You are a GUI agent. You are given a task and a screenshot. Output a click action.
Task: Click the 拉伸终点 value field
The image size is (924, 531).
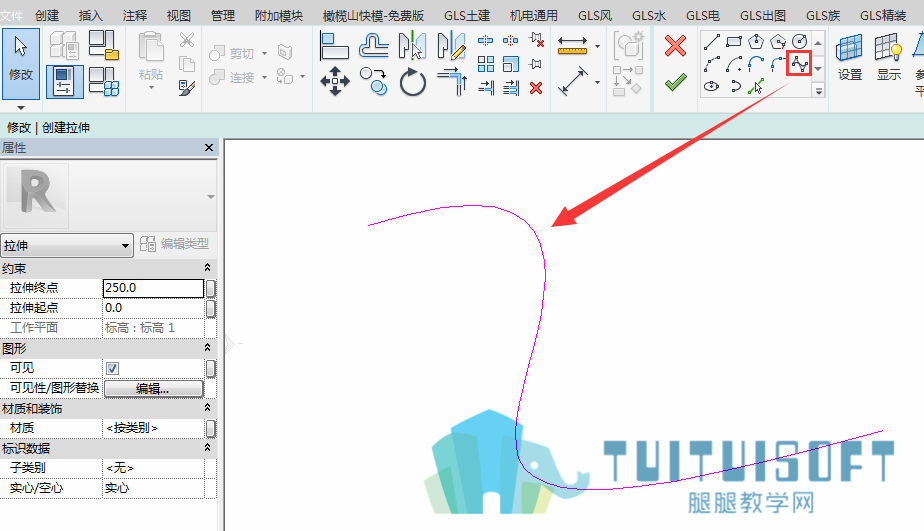(x=153, y=288)
